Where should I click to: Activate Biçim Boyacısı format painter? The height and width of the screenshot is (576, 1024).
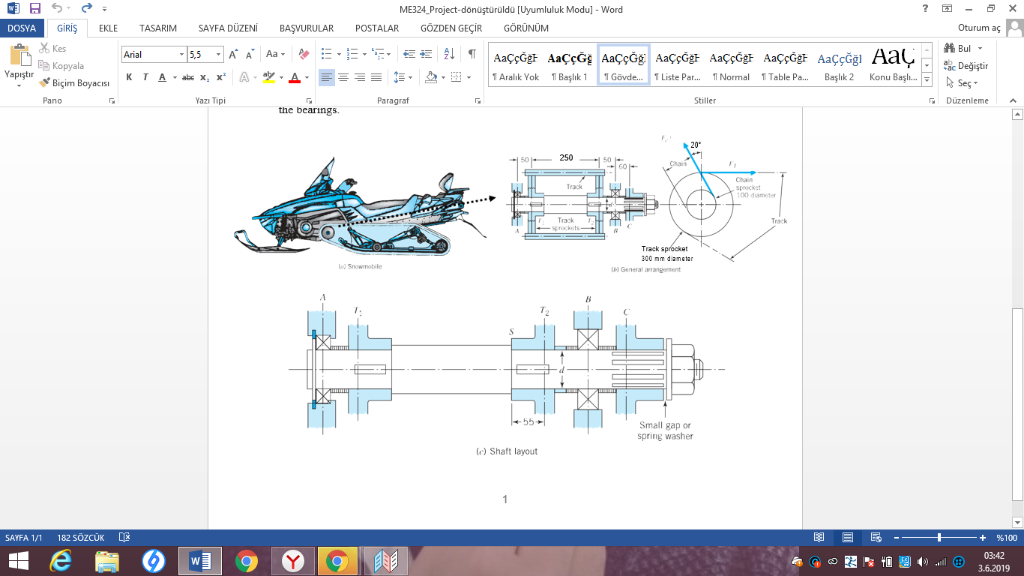[74, 83]
